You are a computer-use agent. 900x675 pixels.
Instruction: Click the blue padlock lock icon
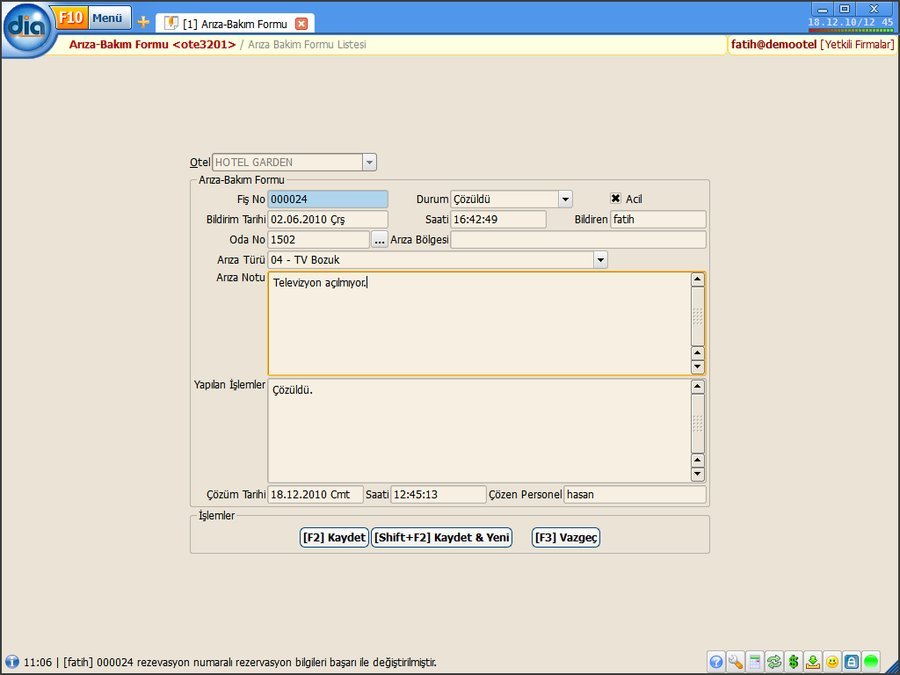[852, 662]
